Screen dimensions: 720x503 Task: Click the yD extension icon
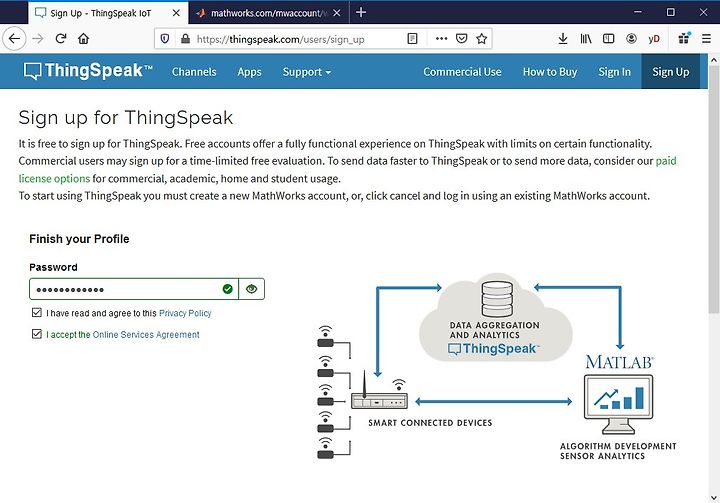pos(654,39)
